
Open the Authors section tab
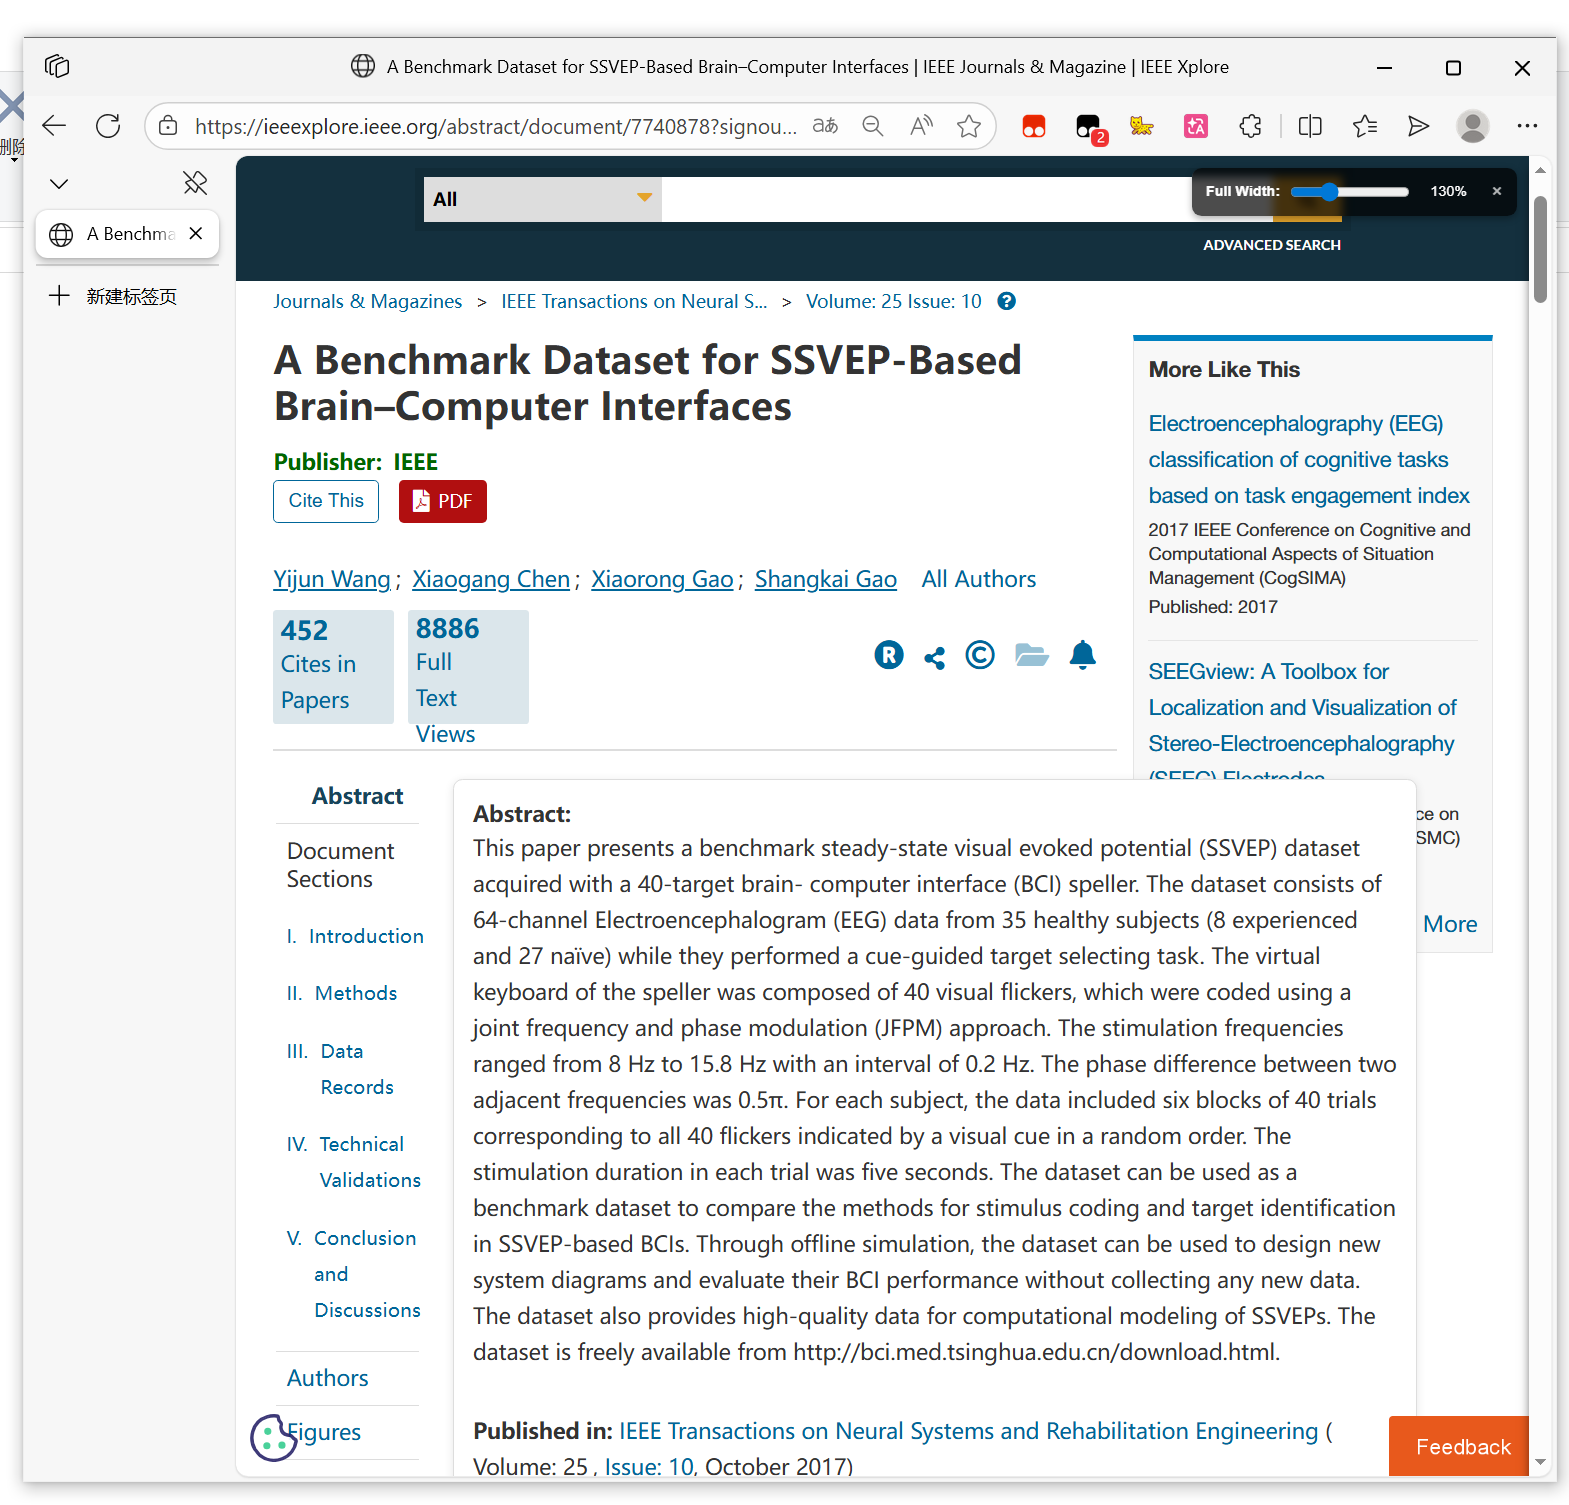tap(328, 1378)
